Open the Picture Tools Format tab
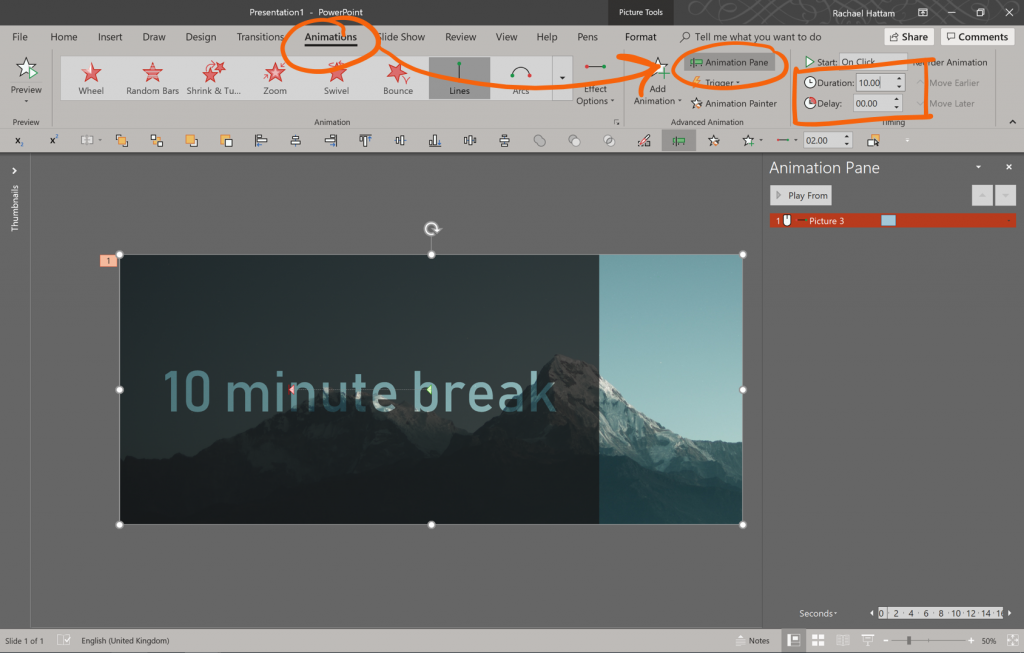The image size is (1024, 653). pyautogui.click(x=639, y=36)
